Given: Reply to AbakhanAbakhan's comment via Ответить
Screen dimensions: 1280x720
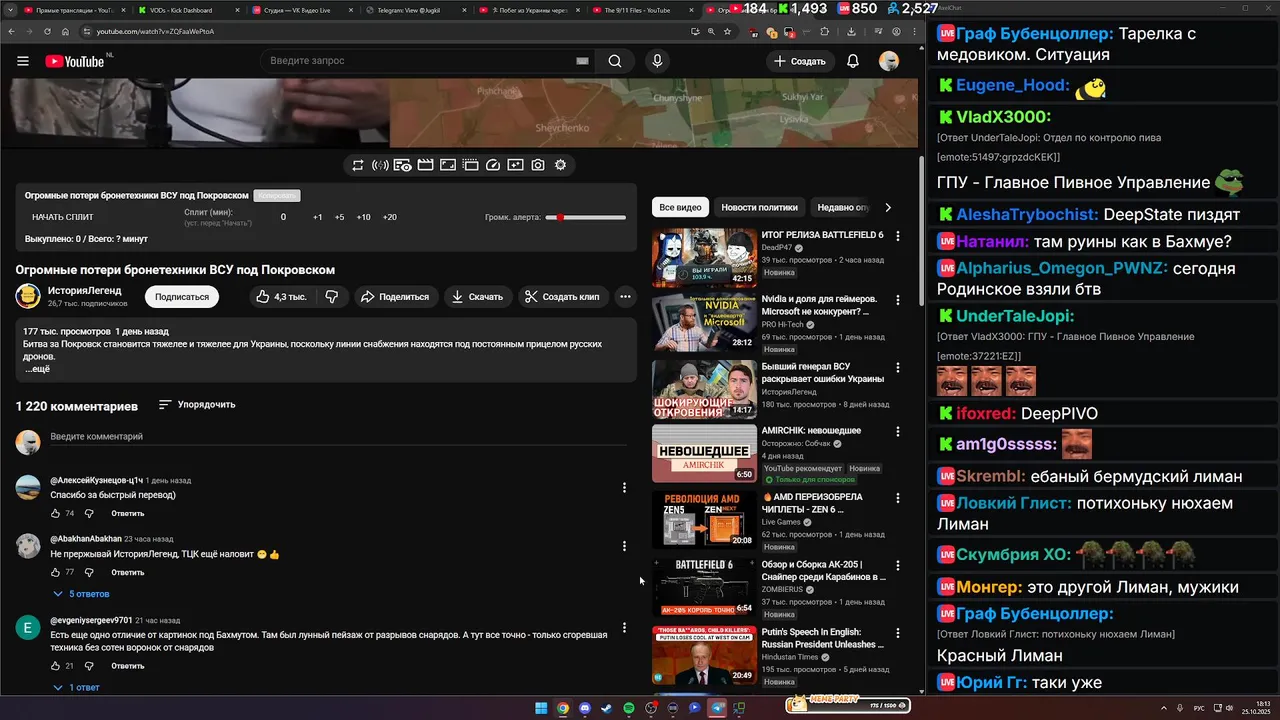Looking at the screenshot, I should [127, 573].
